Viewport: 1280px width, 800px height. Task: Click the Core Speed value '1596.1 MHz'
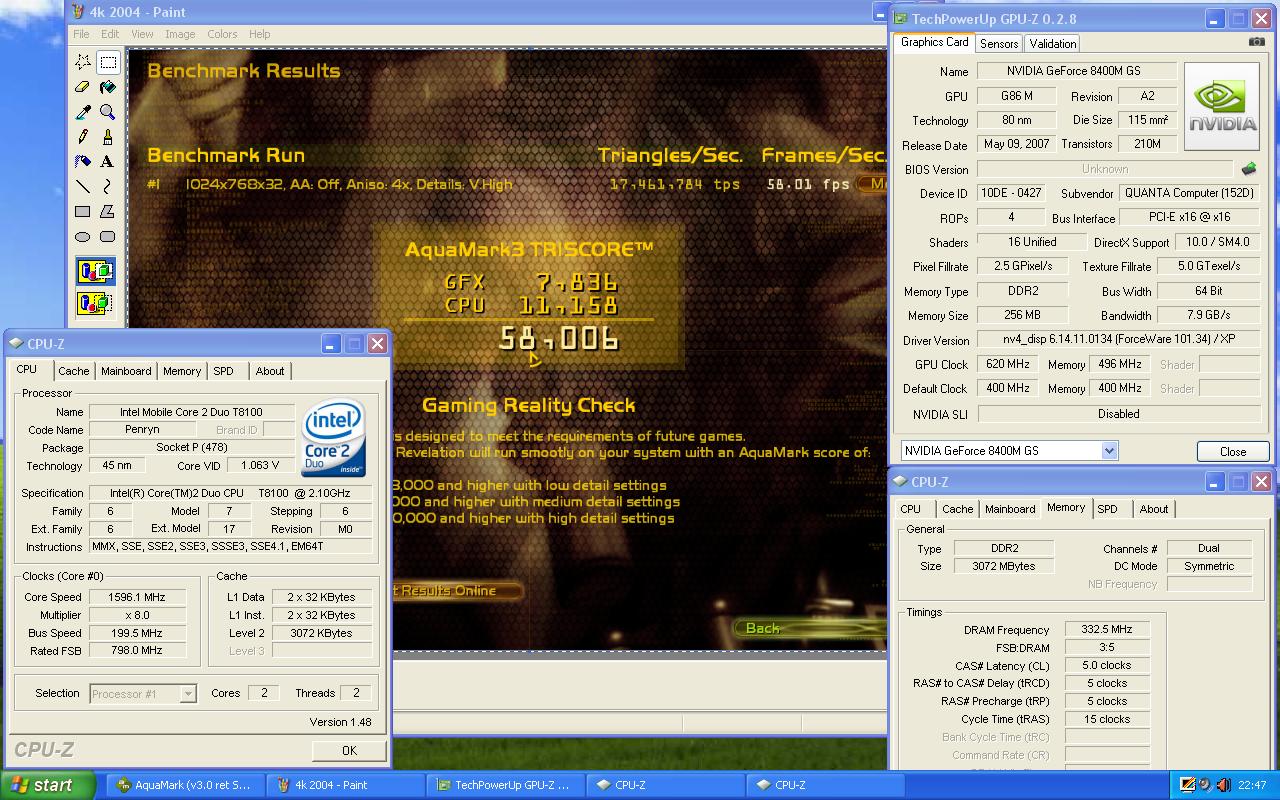pyautogui.click(x=137, y=597)
